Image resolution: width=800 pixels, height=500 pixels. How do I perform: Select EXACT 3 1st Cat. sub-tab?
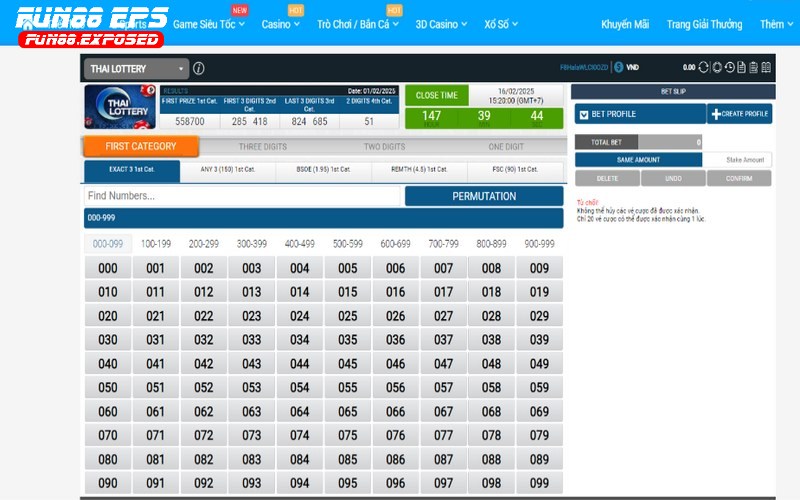[x=132, y=170]
